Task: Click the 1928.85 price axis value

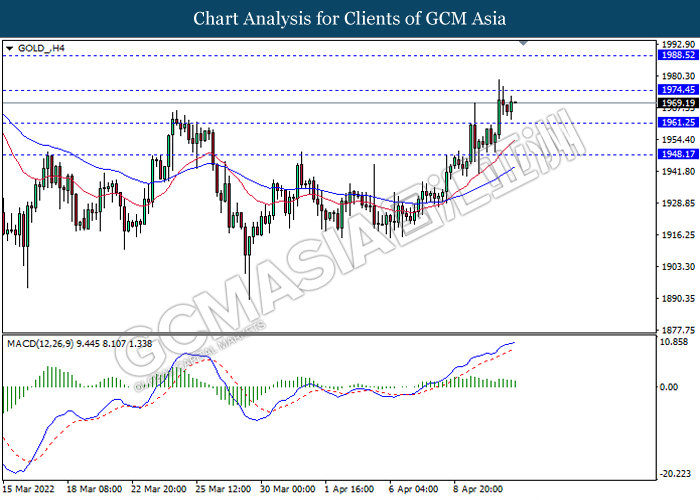Action: [x=678, y=203]
